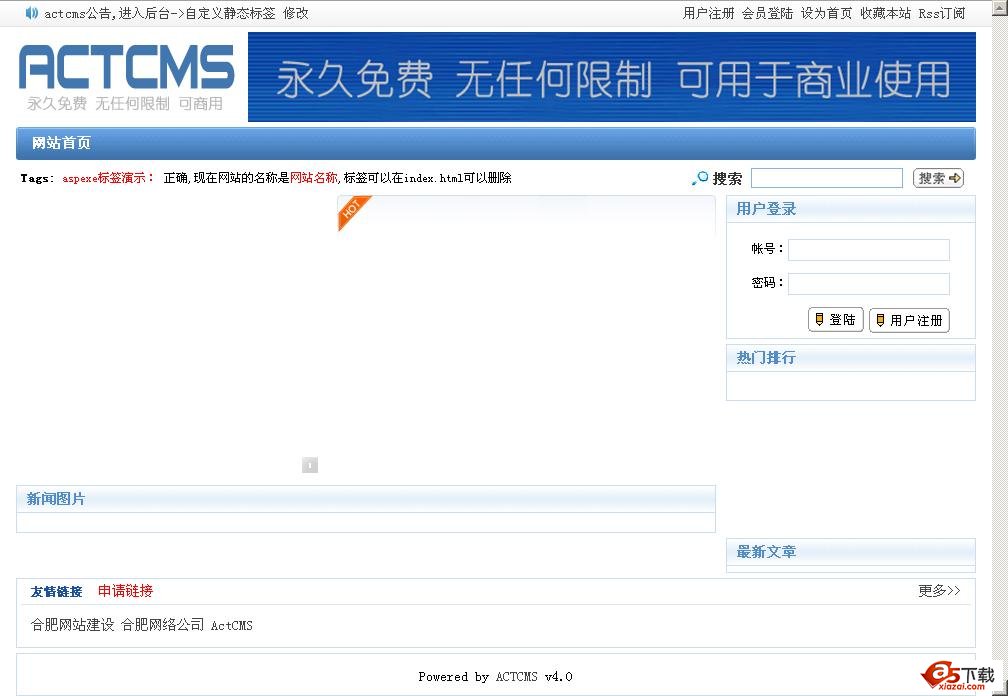1008x696 pixels.
Task: Open the aspexe标签演示 red link
Action: coord(105,177)
